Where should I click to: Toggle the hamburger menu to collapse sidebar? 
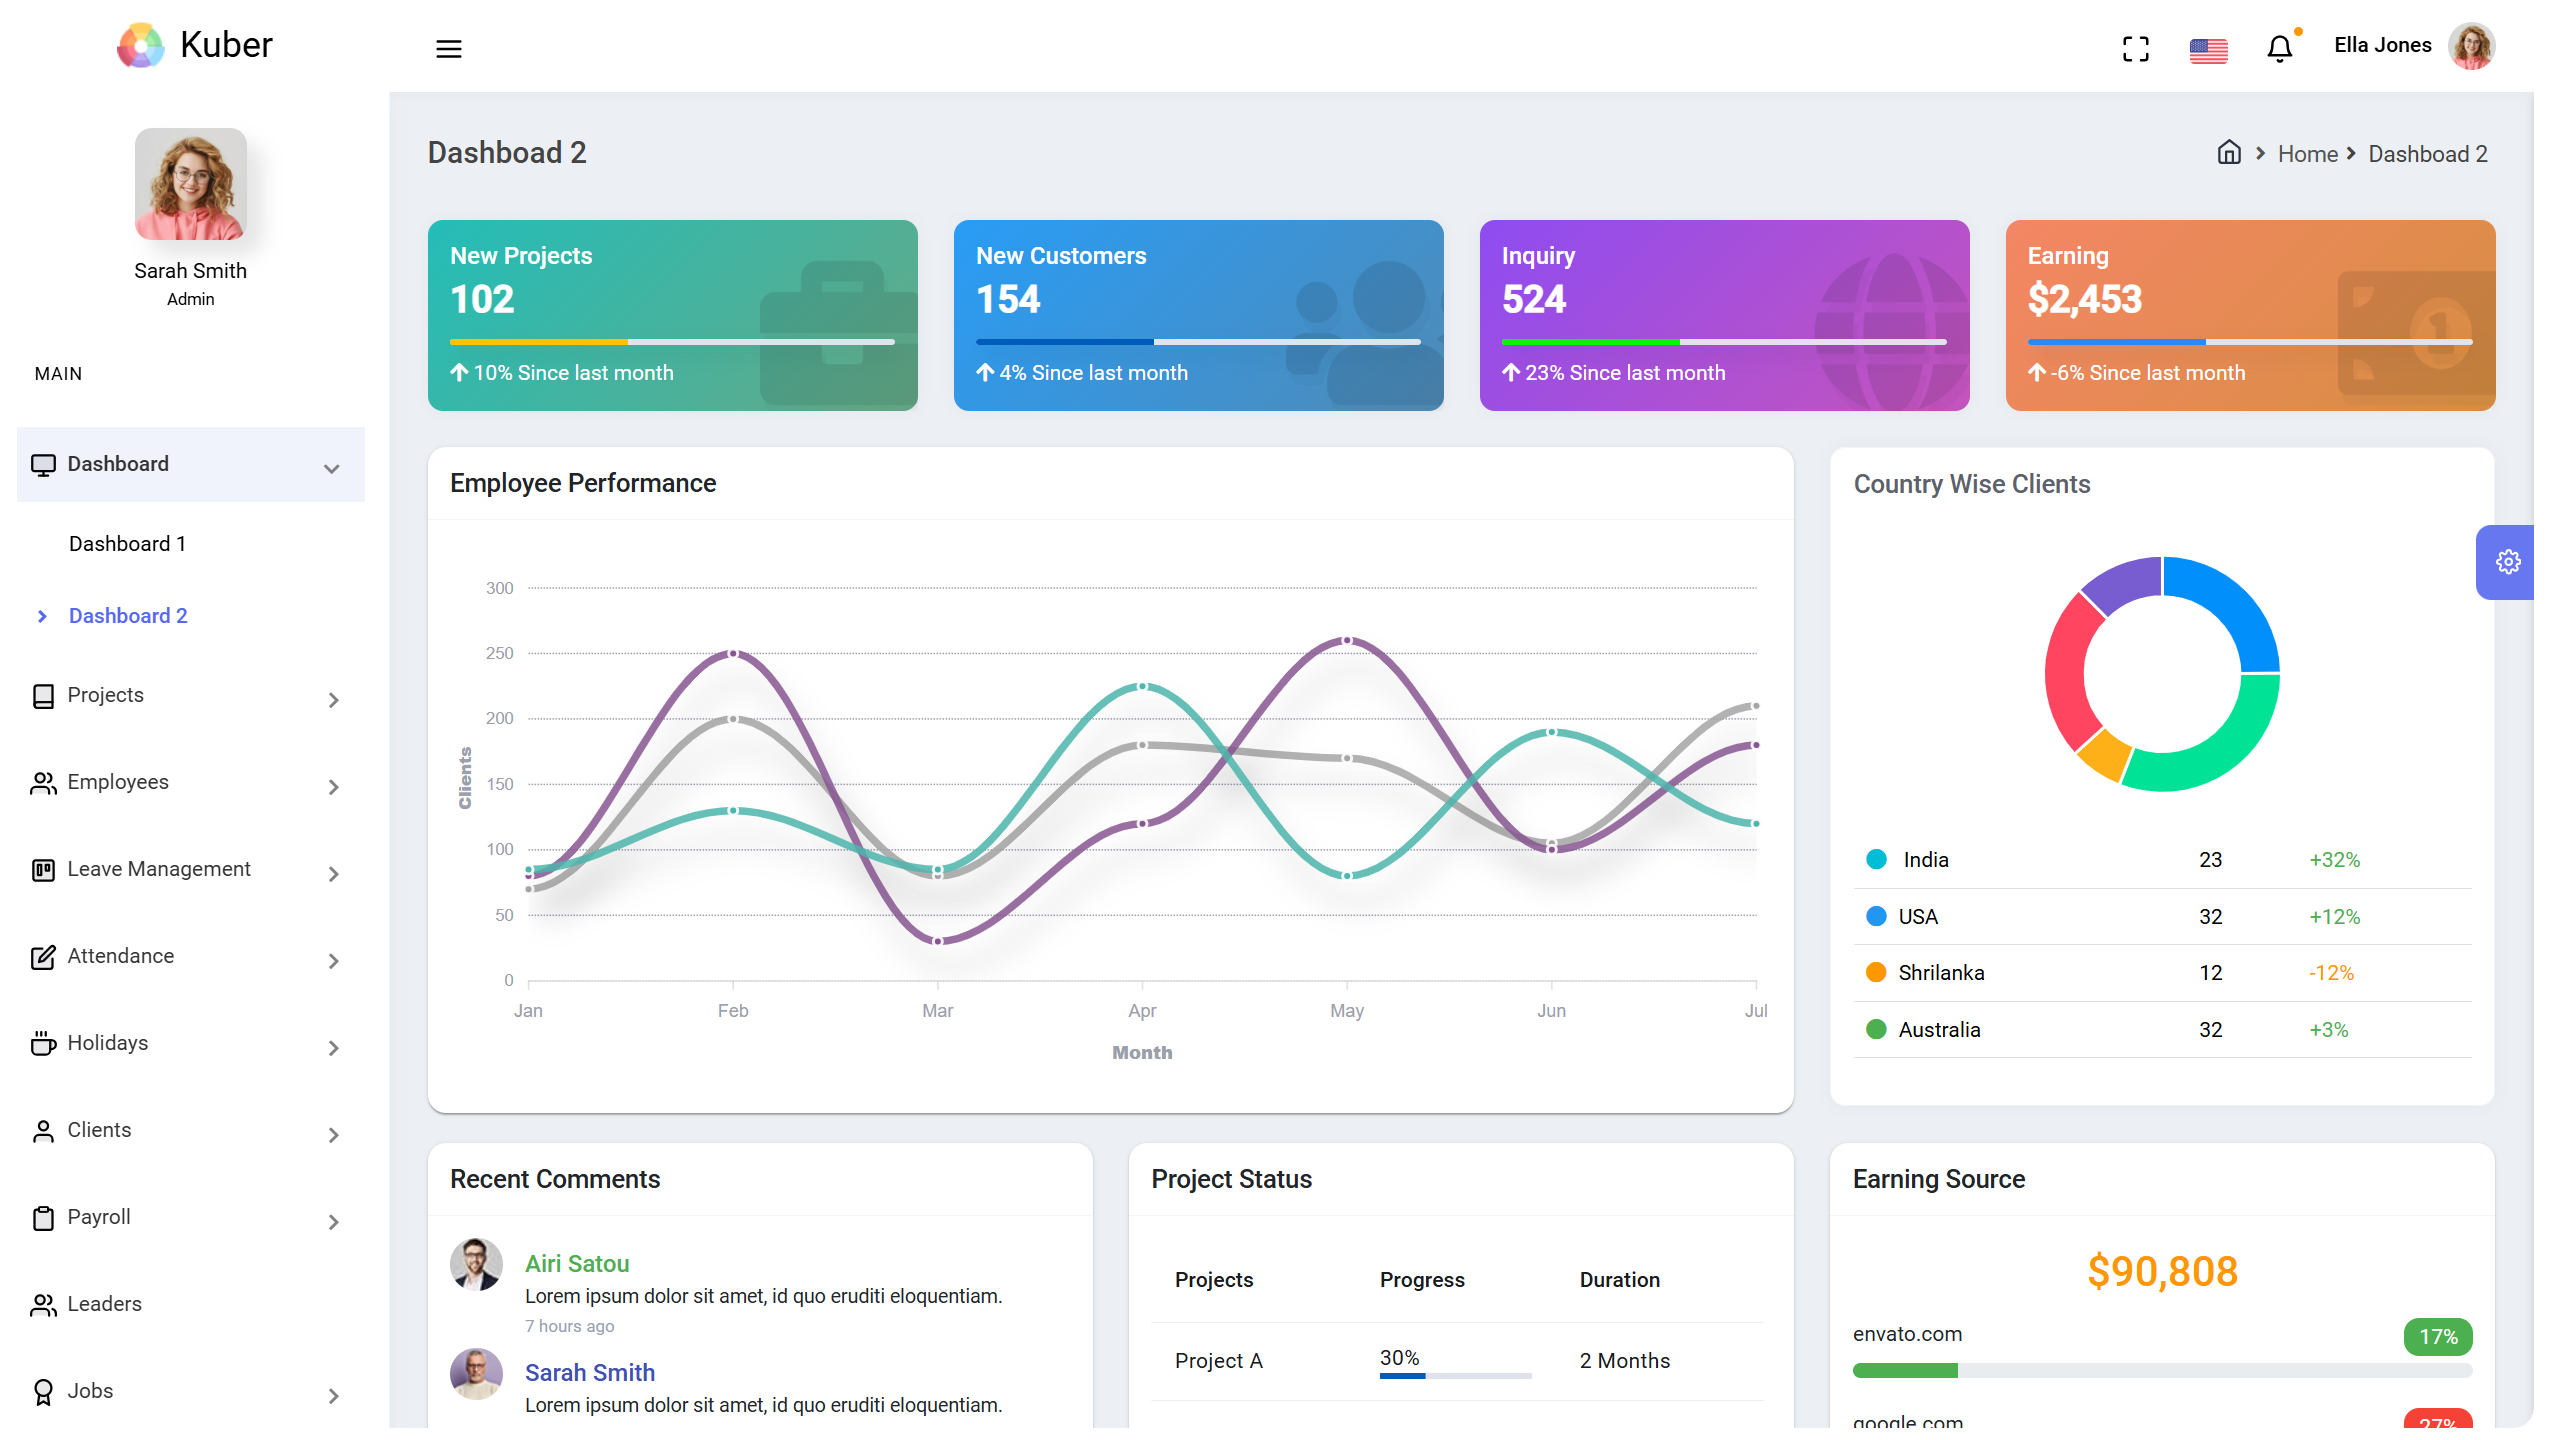point(448,47)
